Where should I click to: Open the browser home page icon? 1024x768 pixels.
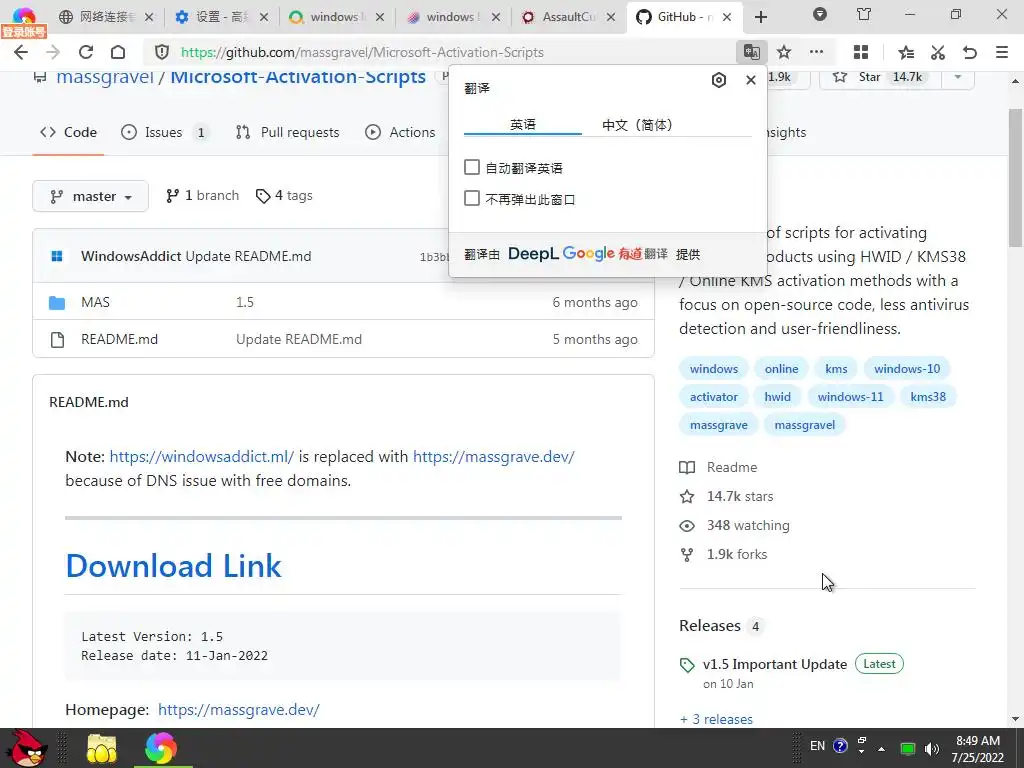click(118, 52)
